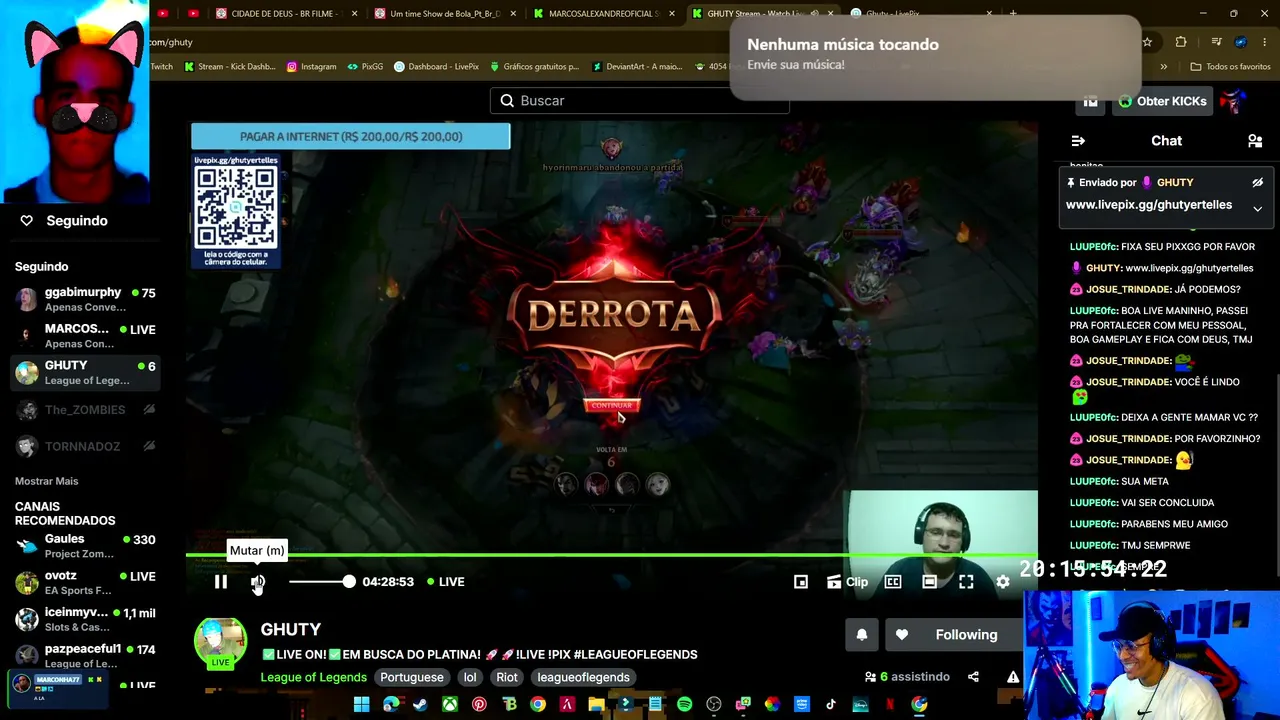This screenshot has height=720, width=1280.
Task: Close the CIDADE DE DEUS tab
Action: point(354,13)
